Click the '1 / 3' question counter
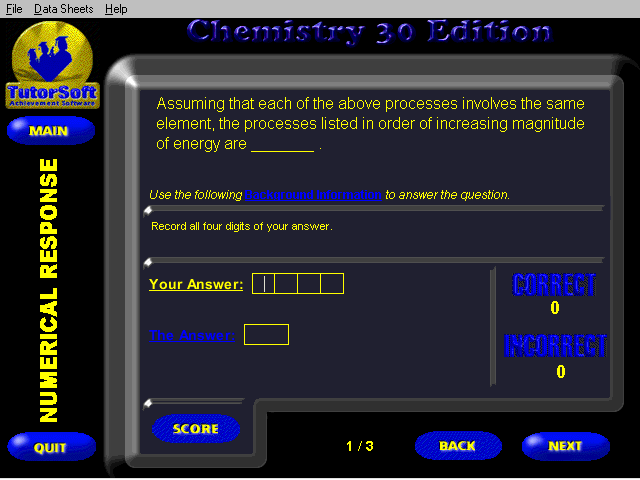This screenshot has width=640, height=480. click(360, 446)
